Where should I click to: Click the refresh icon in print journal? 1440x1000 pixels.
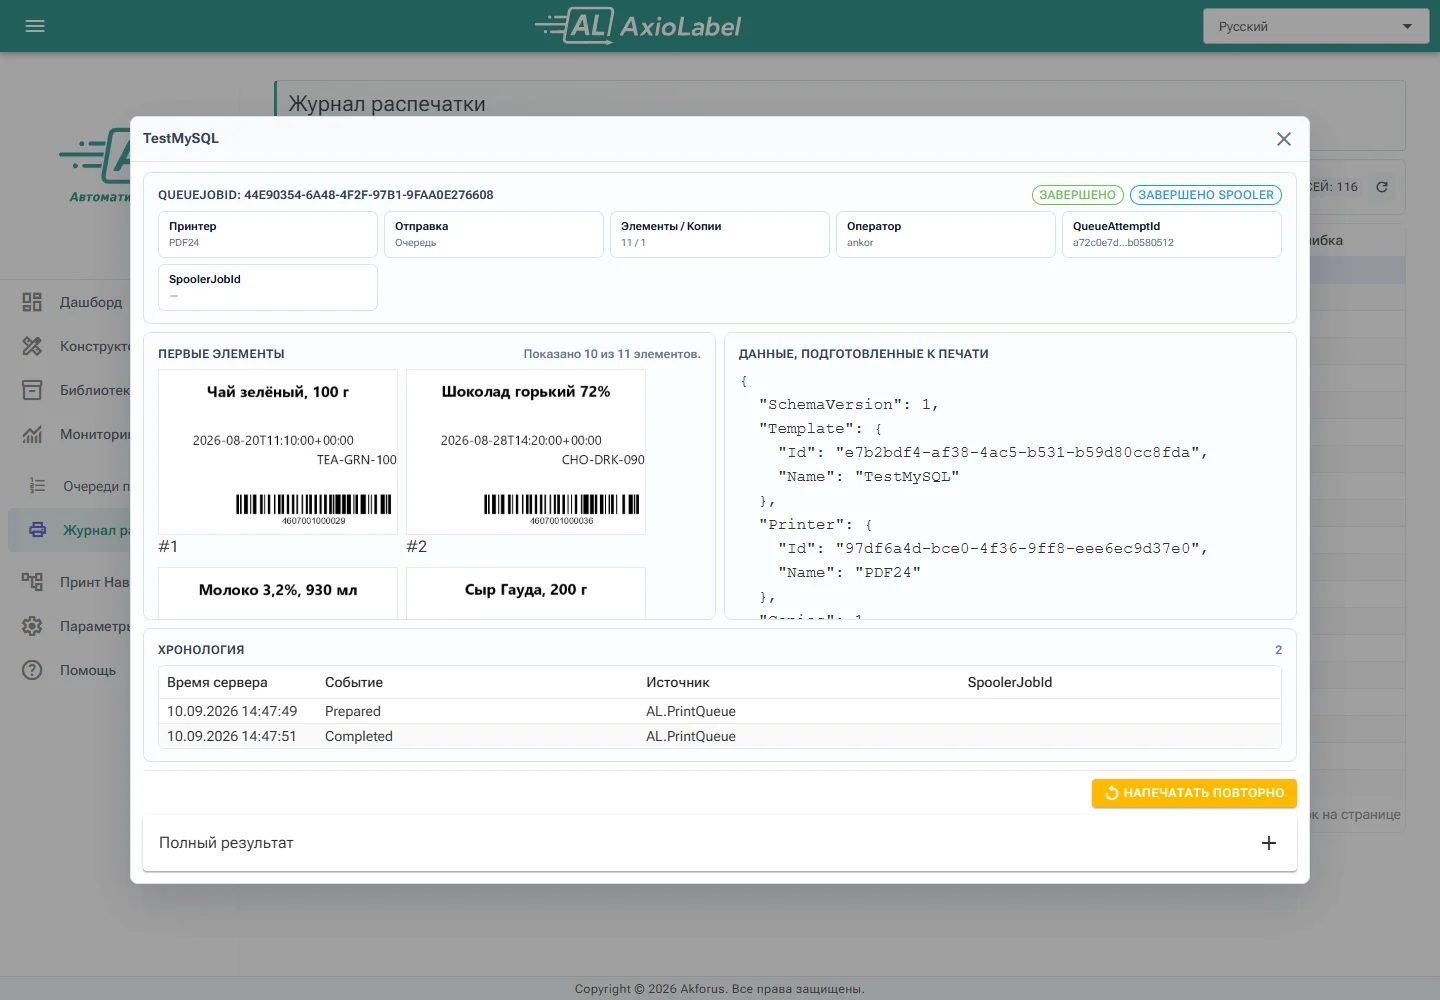pos(1382,187)
